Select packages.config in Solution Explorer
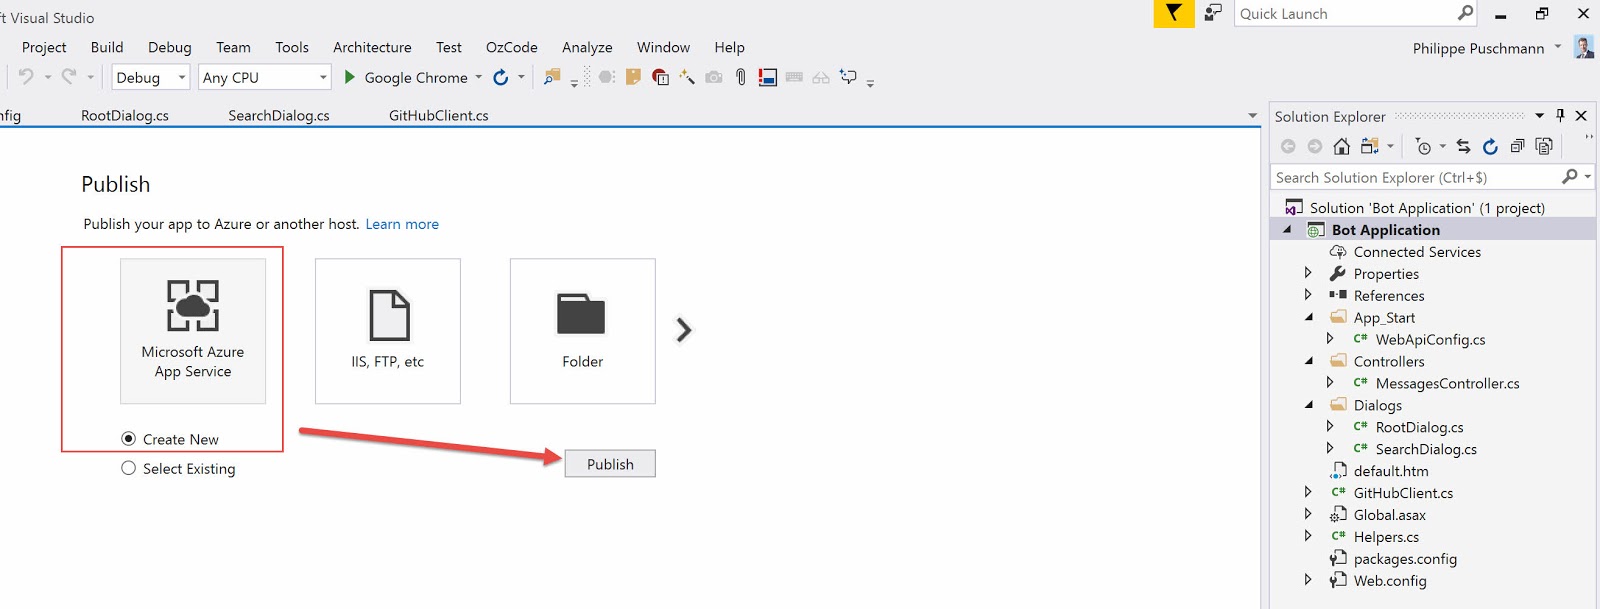Screen dimensions: 1600x609 [x=1405, y=559]
